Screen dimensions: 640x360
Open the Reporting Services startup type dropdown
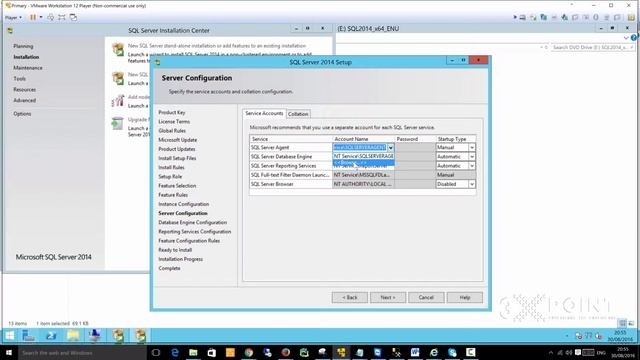pos(471,166)
